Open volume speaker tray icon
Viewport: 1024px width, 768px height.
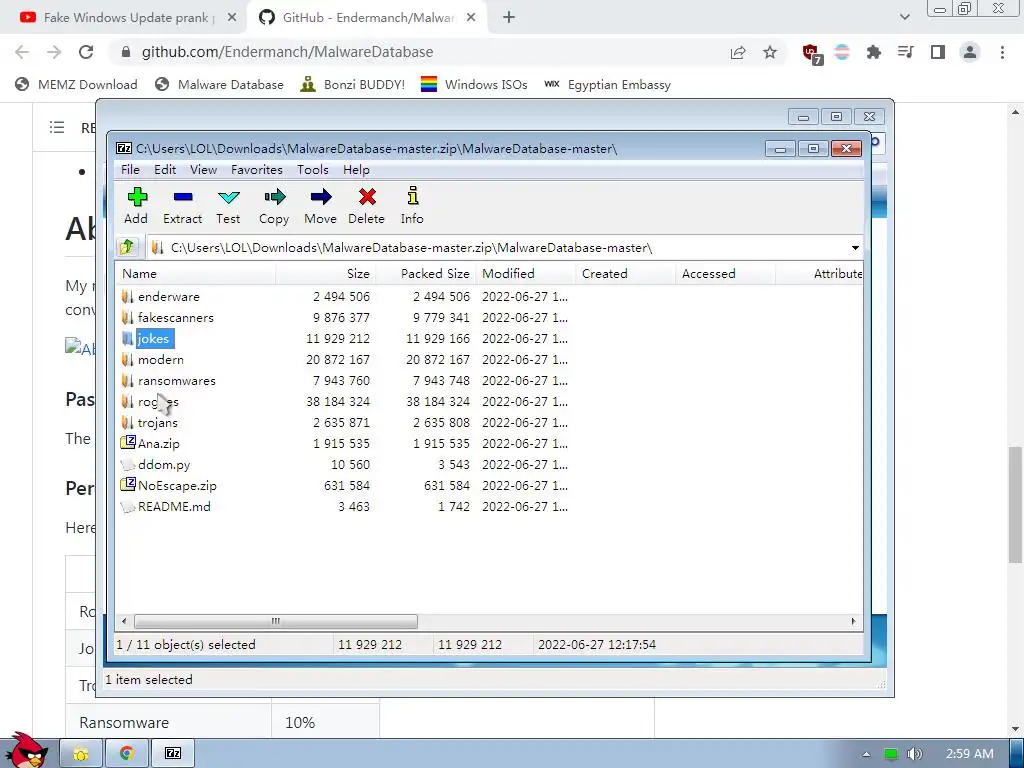tap(914, 754)
